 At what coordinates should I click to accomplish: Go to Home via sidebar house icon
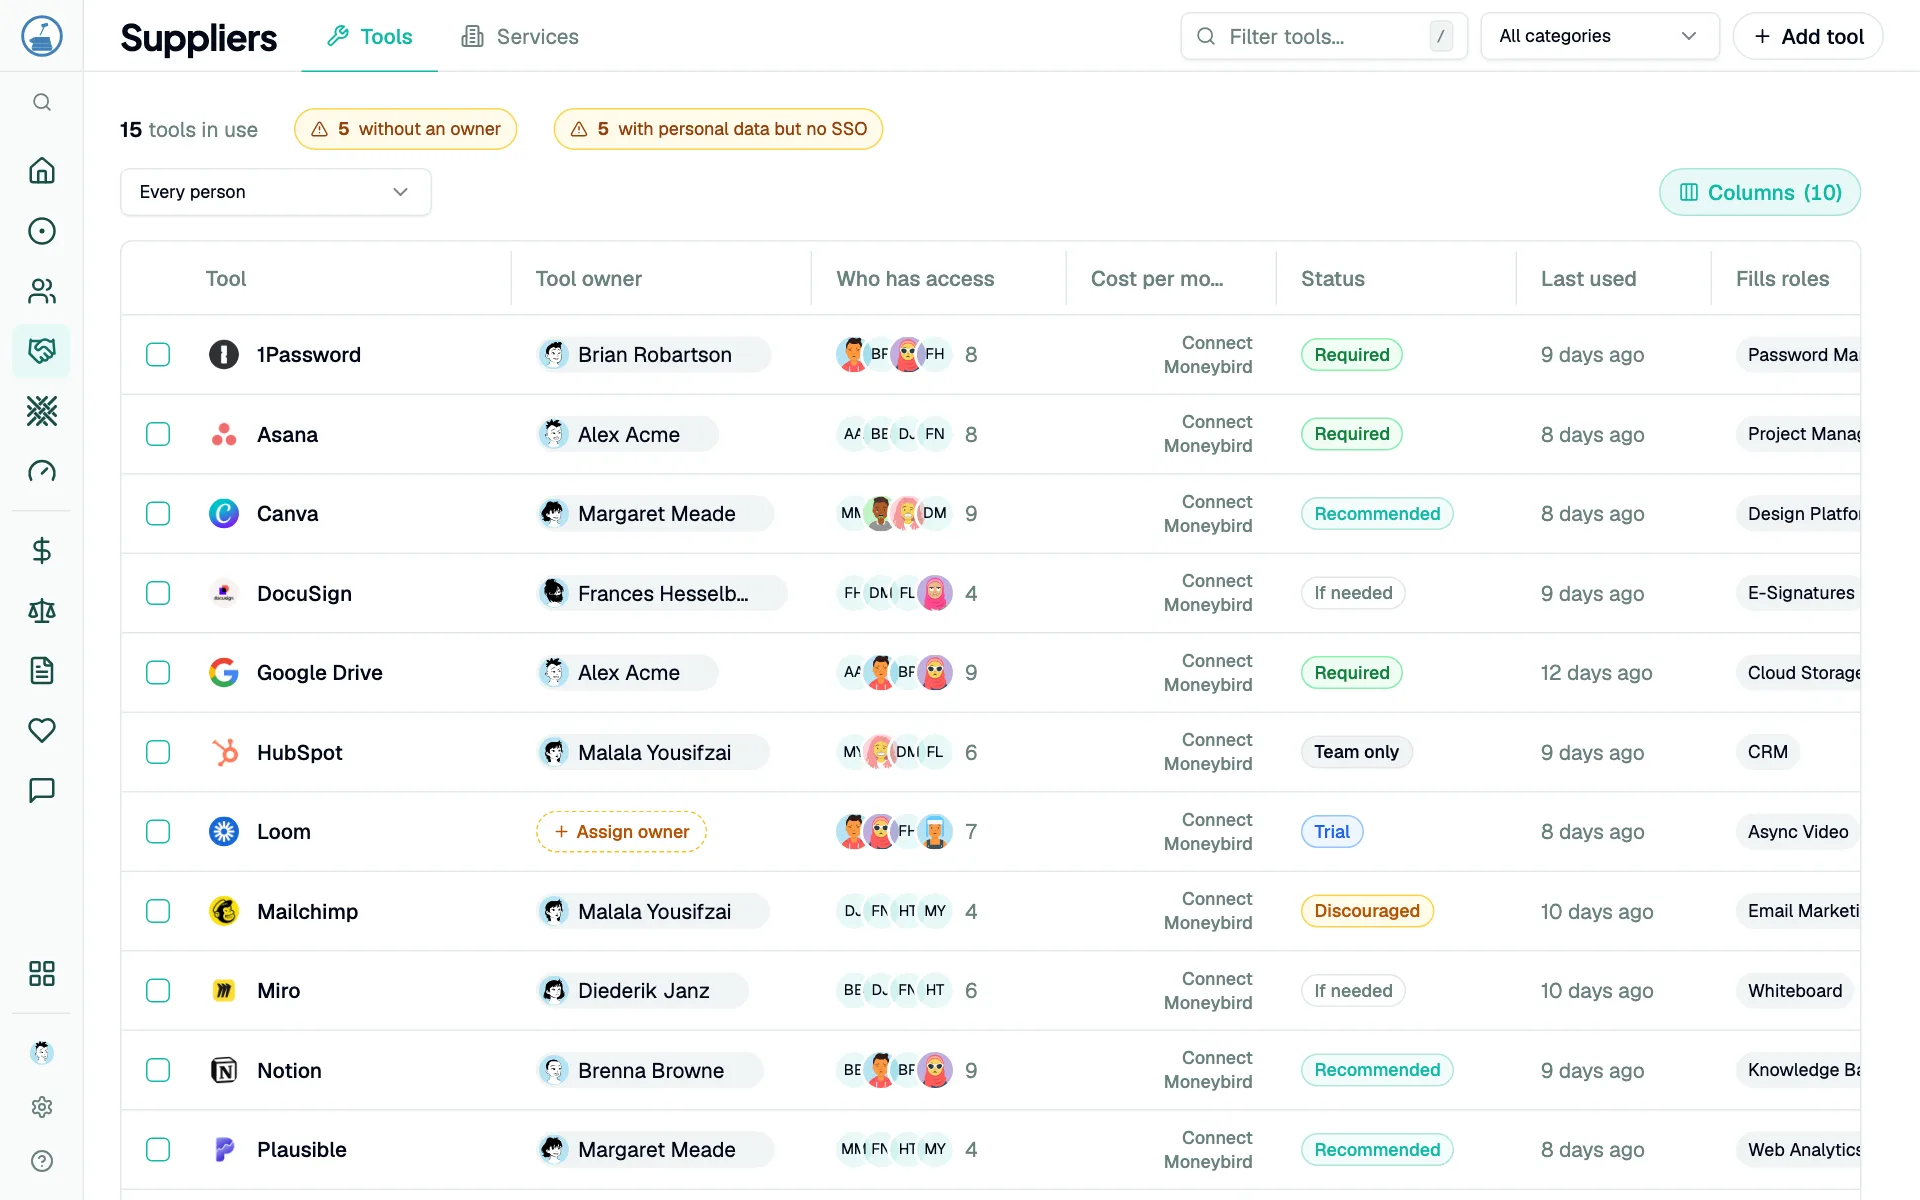click(x=42, y=171)
